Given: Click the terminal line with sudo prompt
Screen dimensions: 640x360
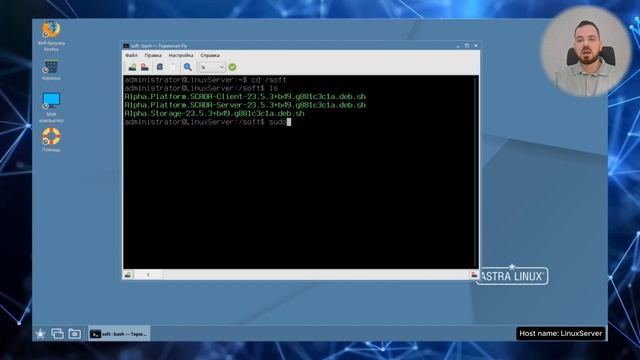Looking at the screenshot, I should point(207,122).
